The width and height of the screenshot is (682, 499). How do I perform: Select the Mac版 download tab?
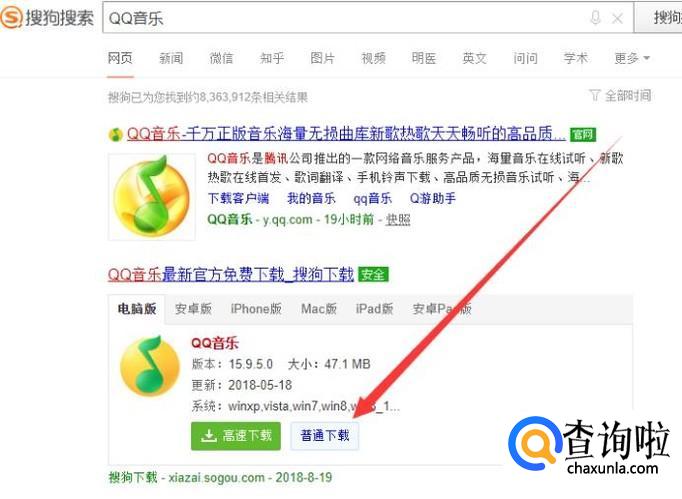[x=319, y=309]
